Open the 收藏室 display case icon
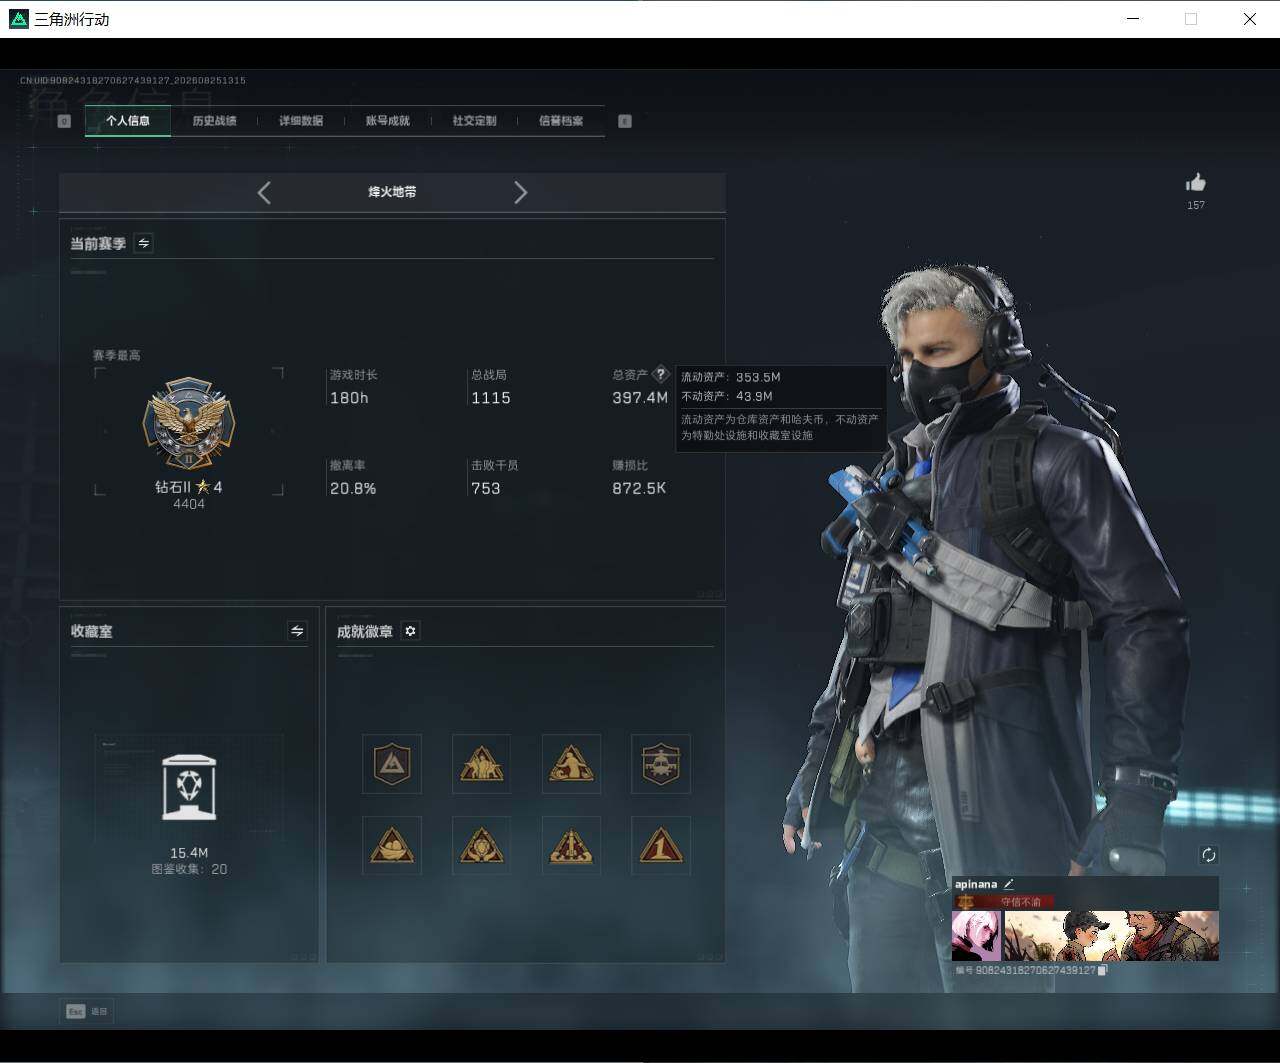1280x1063 pixels. click(189, 789)
